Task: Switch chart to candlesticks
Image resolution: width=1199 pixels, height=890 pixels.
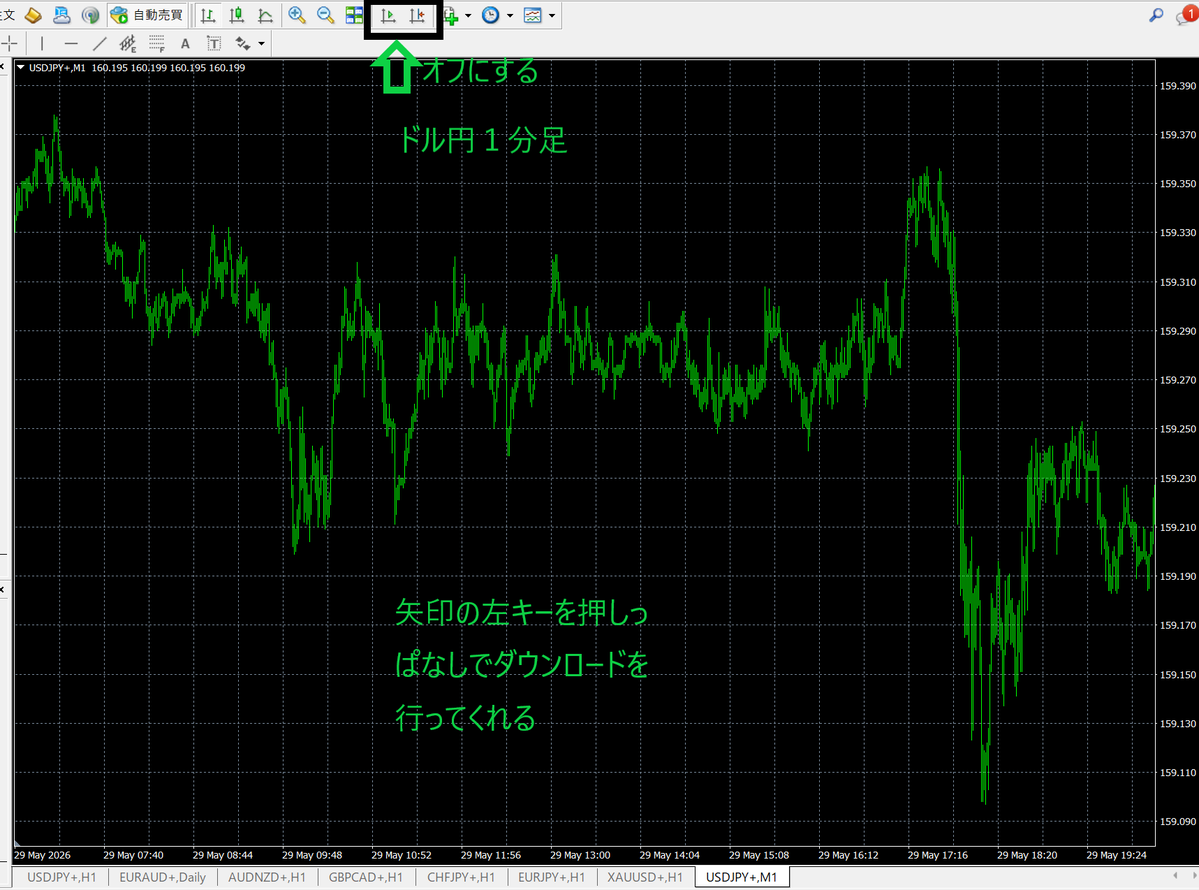Action: [236, 15]
